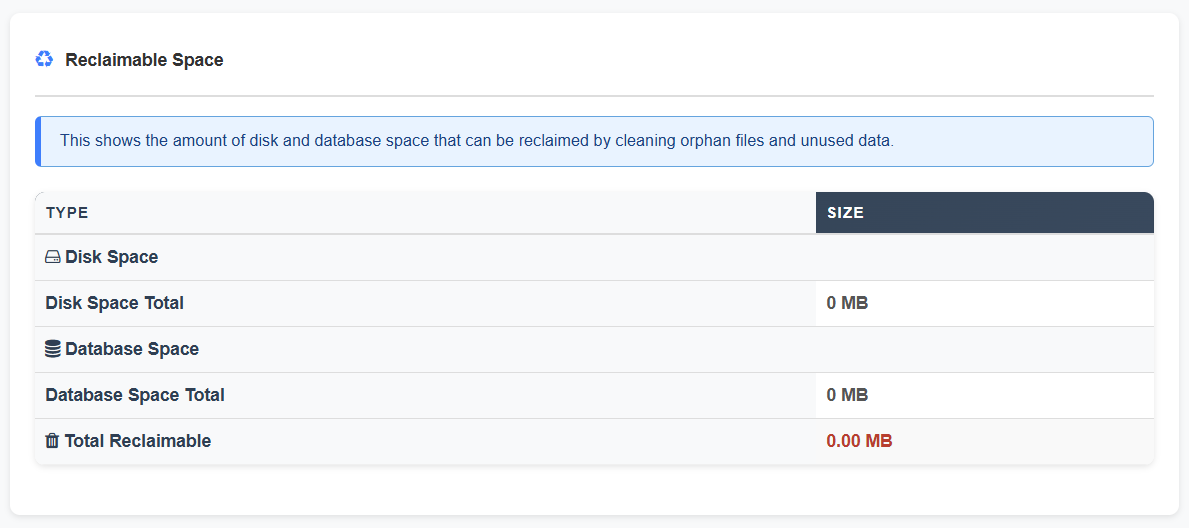1189x528 pixels.
Task: Click the blue info banner about orphan files
Action: pyautogui.click(x=594, y=141)
